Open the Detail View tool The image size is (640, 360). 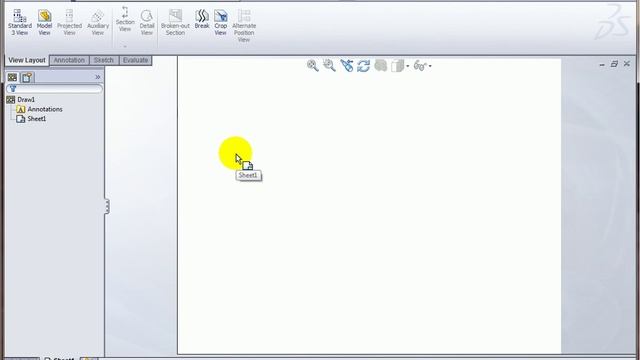(x=147, y=22)
